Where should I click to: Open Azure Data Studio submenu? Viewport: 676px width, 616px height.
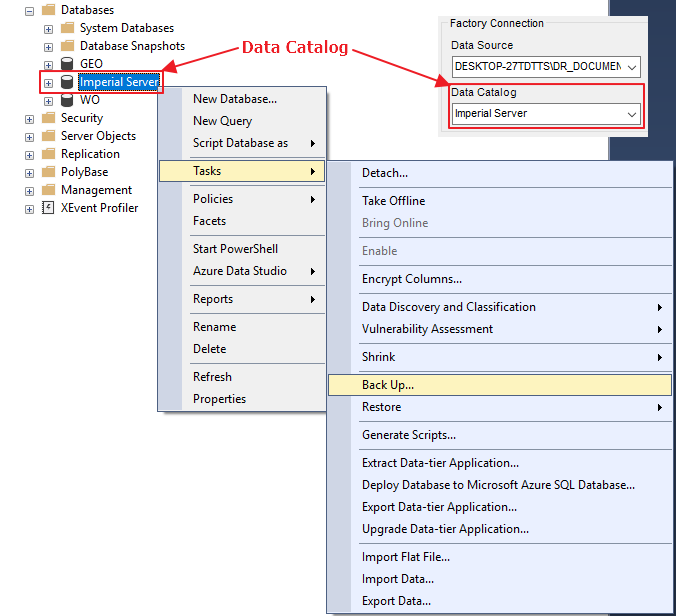tap(242, 271)
